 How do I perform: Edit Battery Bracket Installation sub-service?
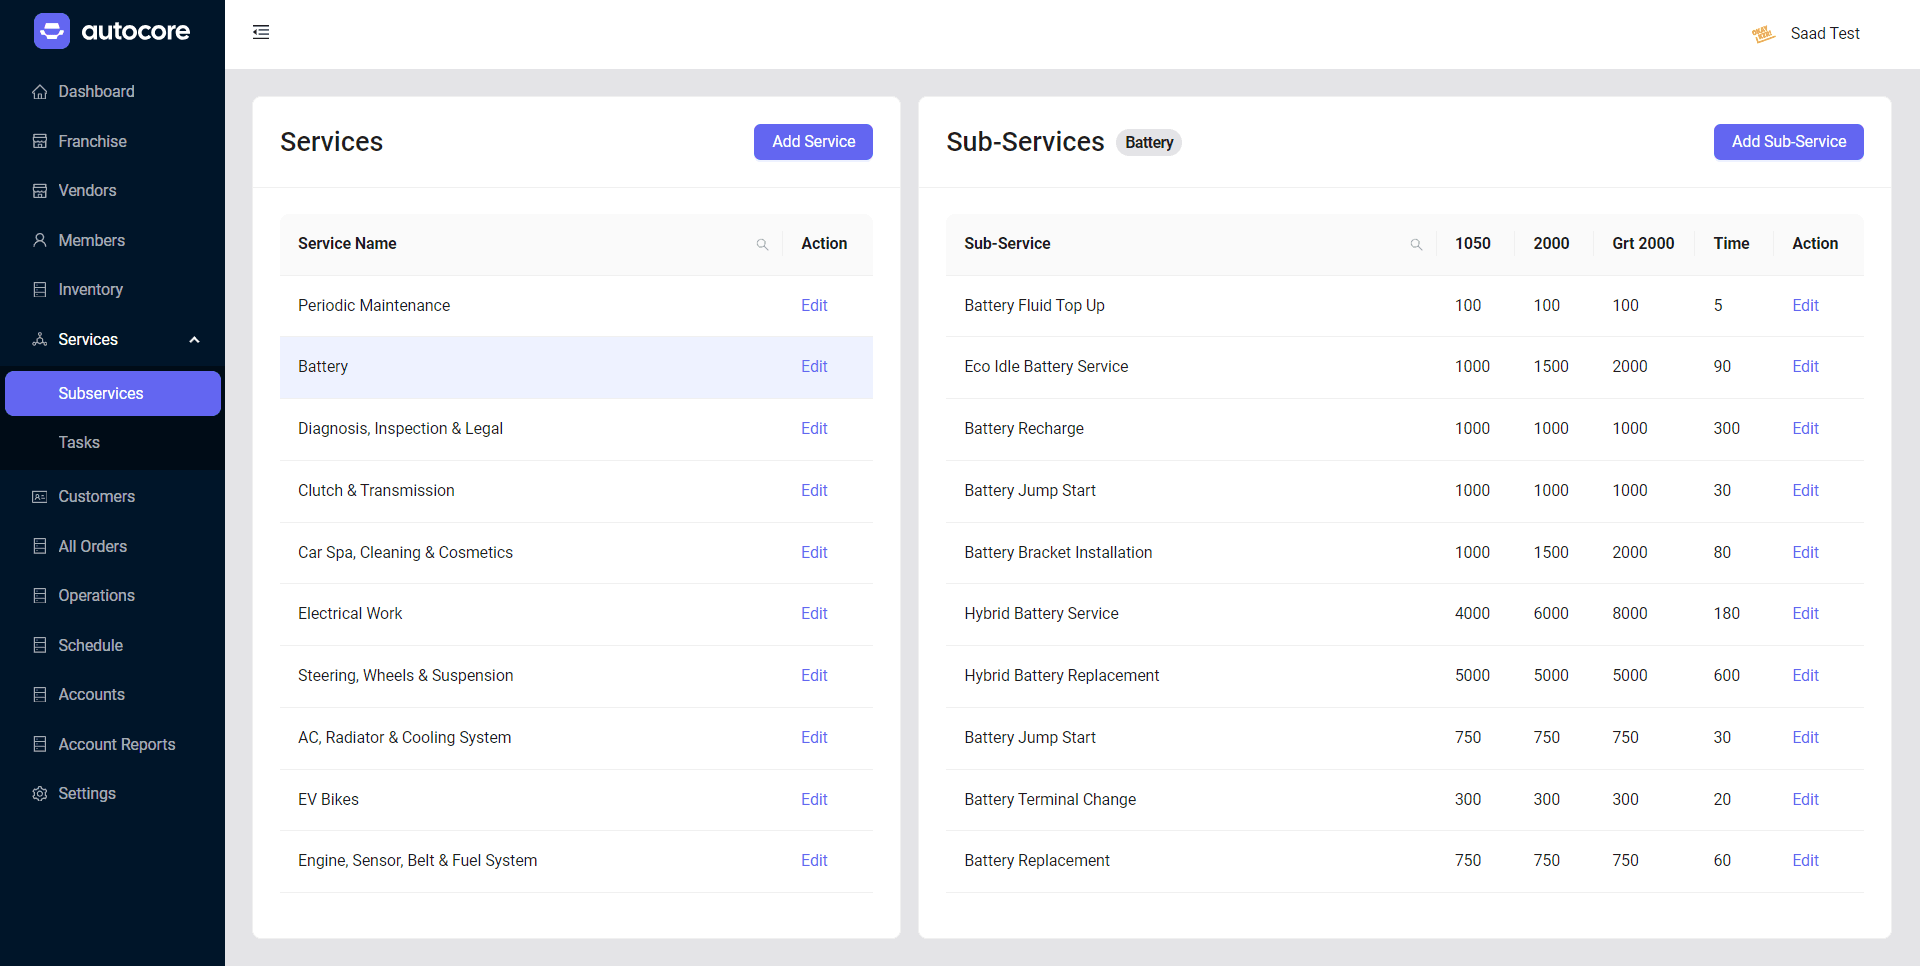1805,552
